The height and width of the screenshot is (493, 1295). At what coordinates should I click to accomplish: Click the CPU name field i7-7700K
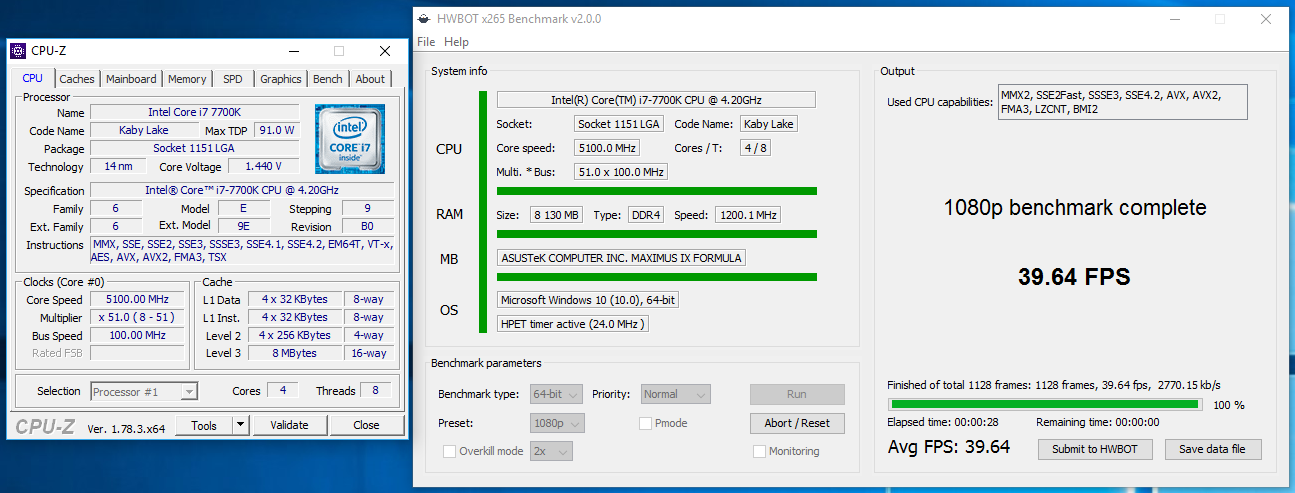656,100
